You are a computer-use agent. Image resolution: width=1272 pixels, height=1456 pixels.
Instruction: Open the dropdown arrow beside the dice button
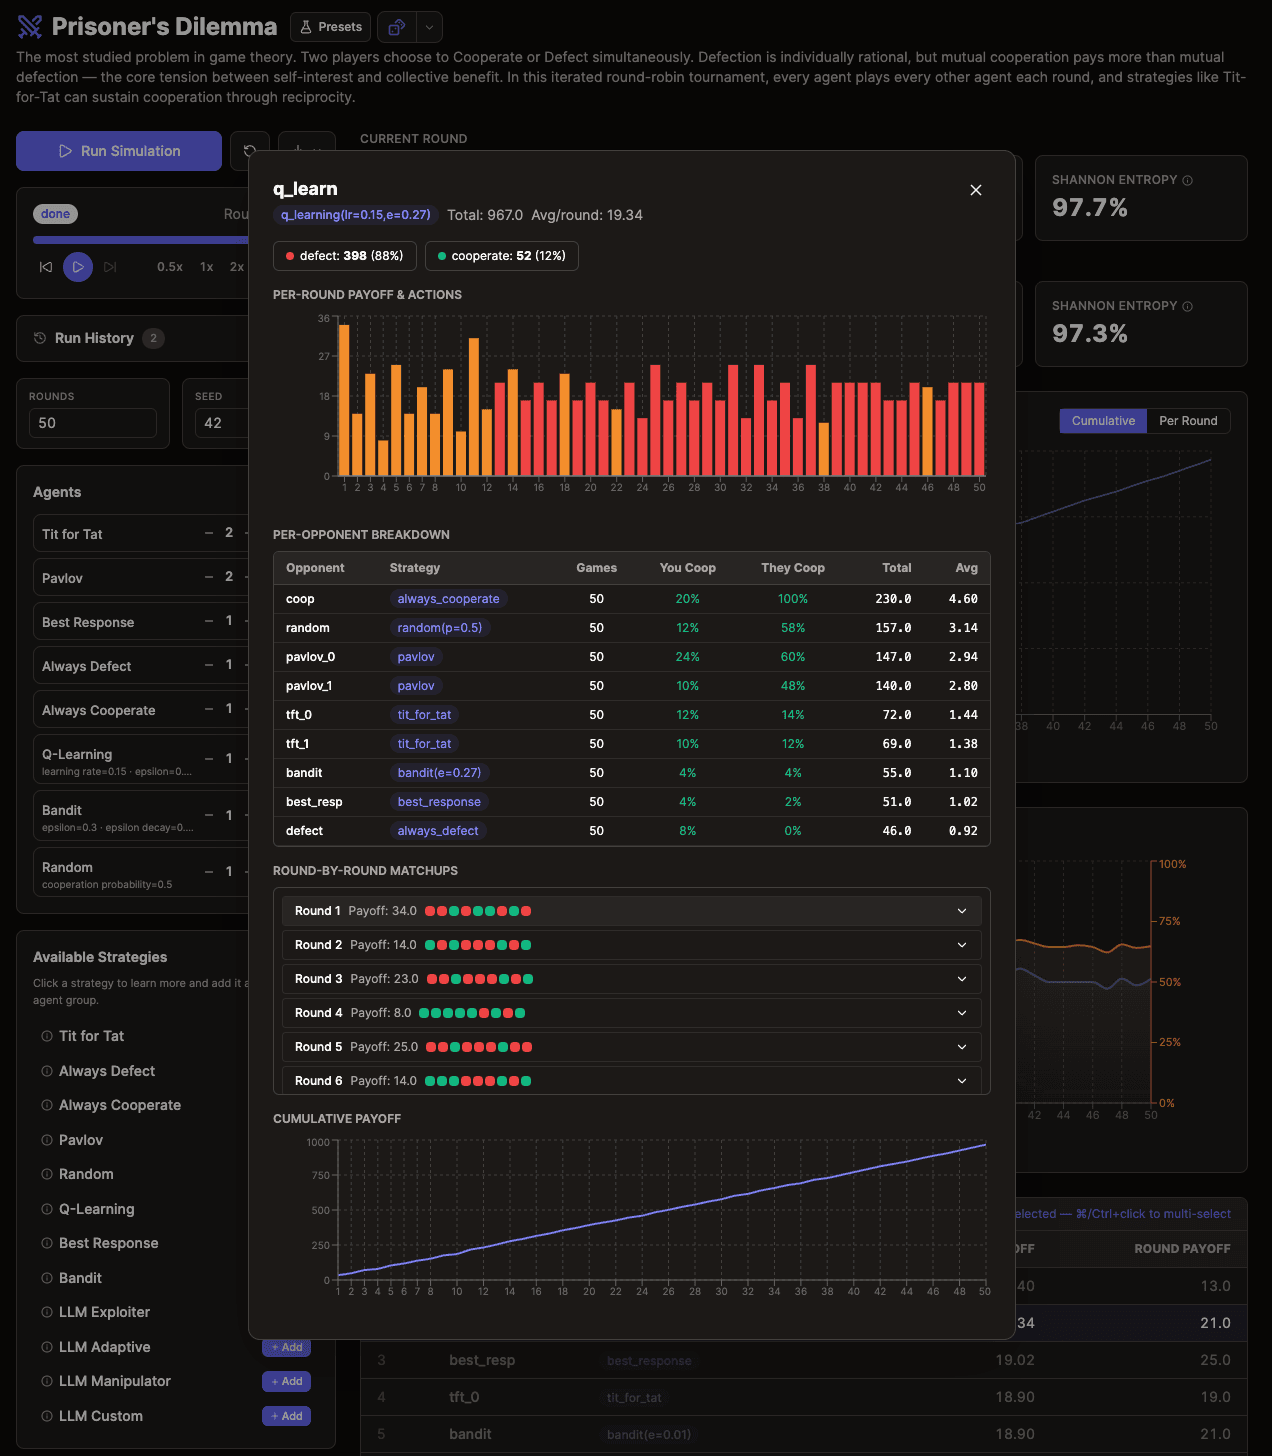(x=428, y=27)
